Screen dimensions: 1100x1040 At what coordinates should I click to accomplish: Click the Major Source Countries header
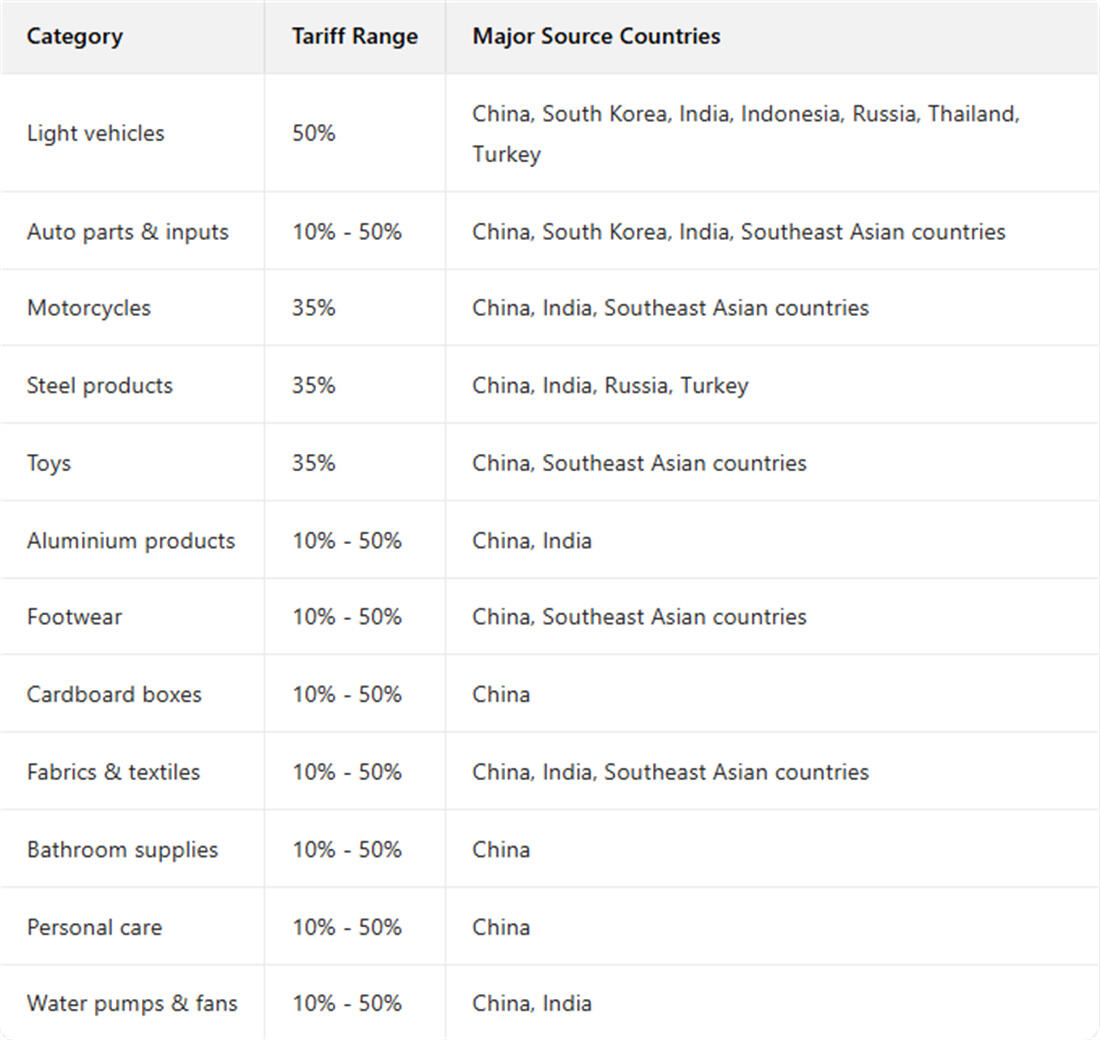click(x=596, y=37)
